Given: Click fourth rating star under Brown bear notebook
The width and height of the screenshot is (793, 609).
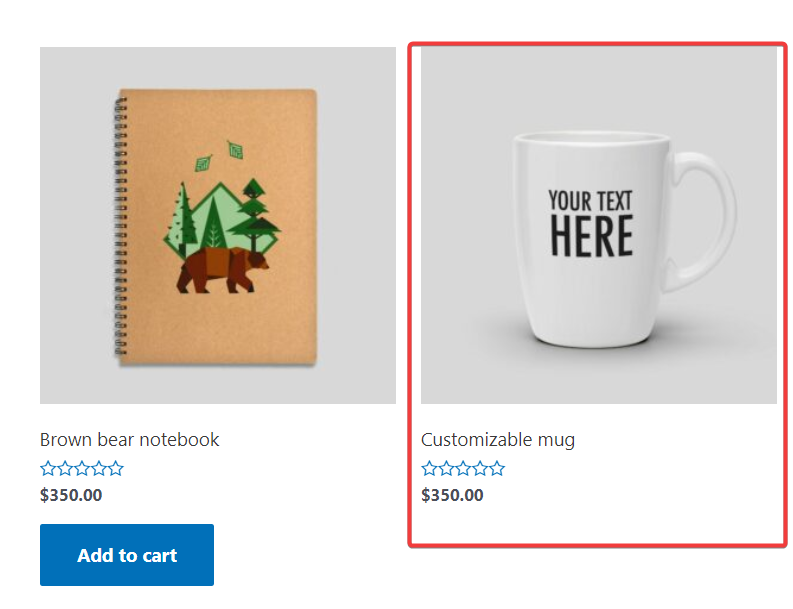Looking at the screenshot, I should (99, 468).
